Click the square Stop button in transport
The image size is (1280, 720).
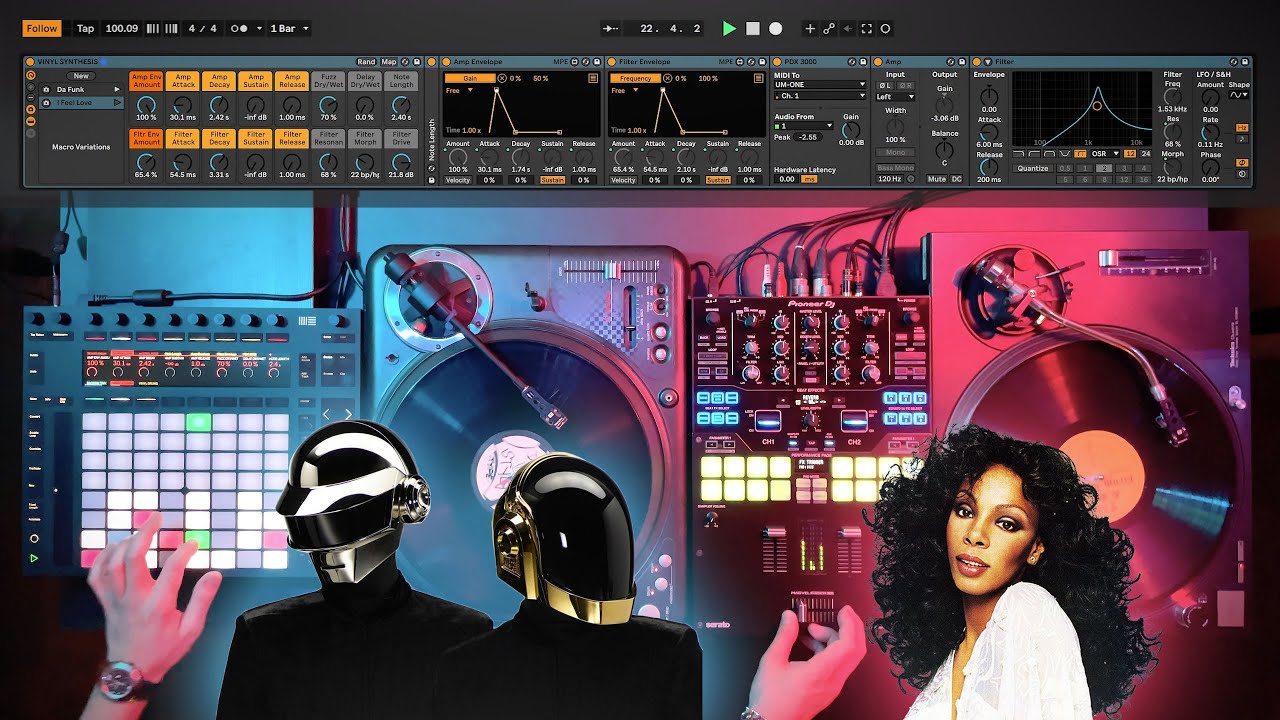pos(753,29)
